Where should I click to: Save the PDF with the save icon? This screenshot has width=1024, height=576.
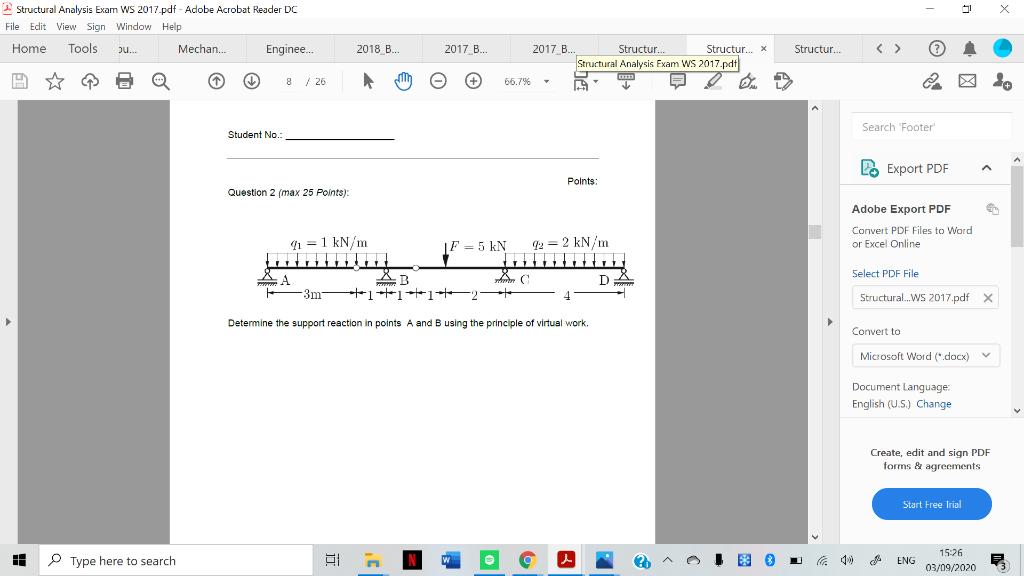19,82
